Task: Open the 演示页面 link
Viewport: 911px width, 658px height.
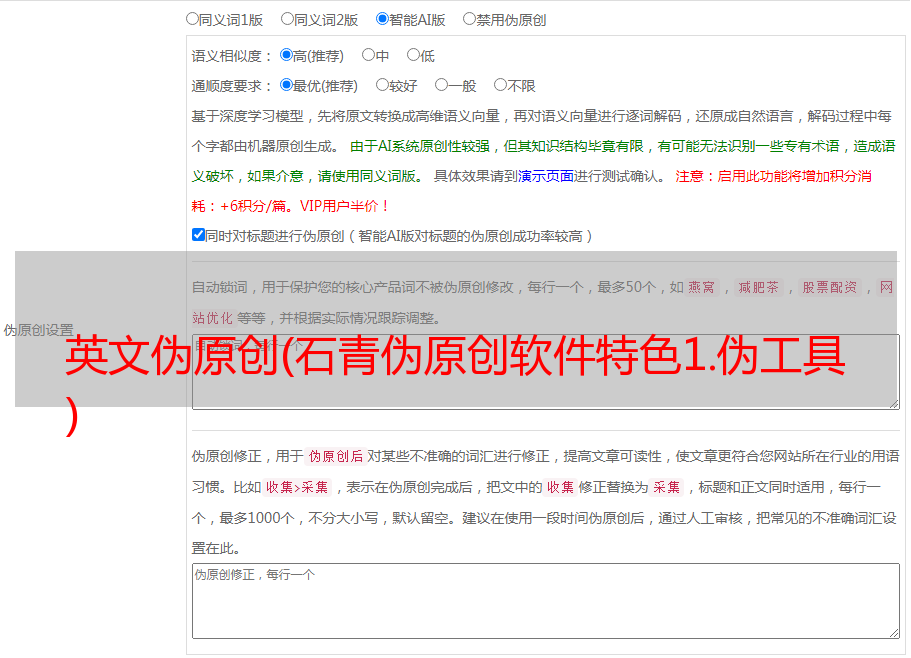Action: 546,176
